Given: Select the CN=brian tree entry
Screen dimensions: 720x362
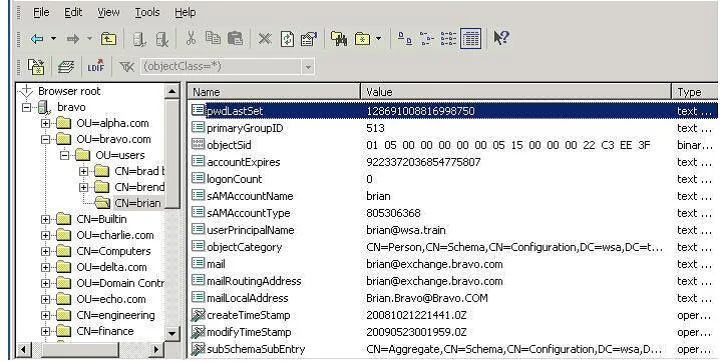Looking at the screenshot, I should (x=137, y=203).
